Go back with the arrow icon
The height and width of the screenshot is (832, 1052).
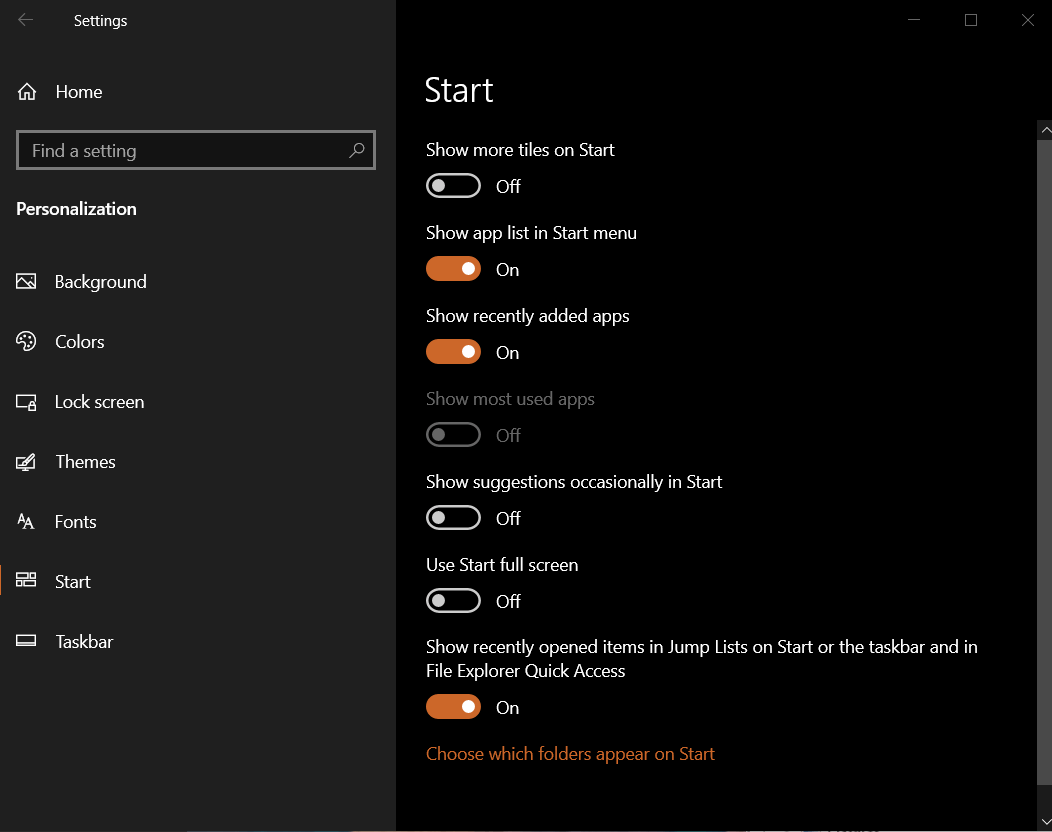(x=25, y=20)
